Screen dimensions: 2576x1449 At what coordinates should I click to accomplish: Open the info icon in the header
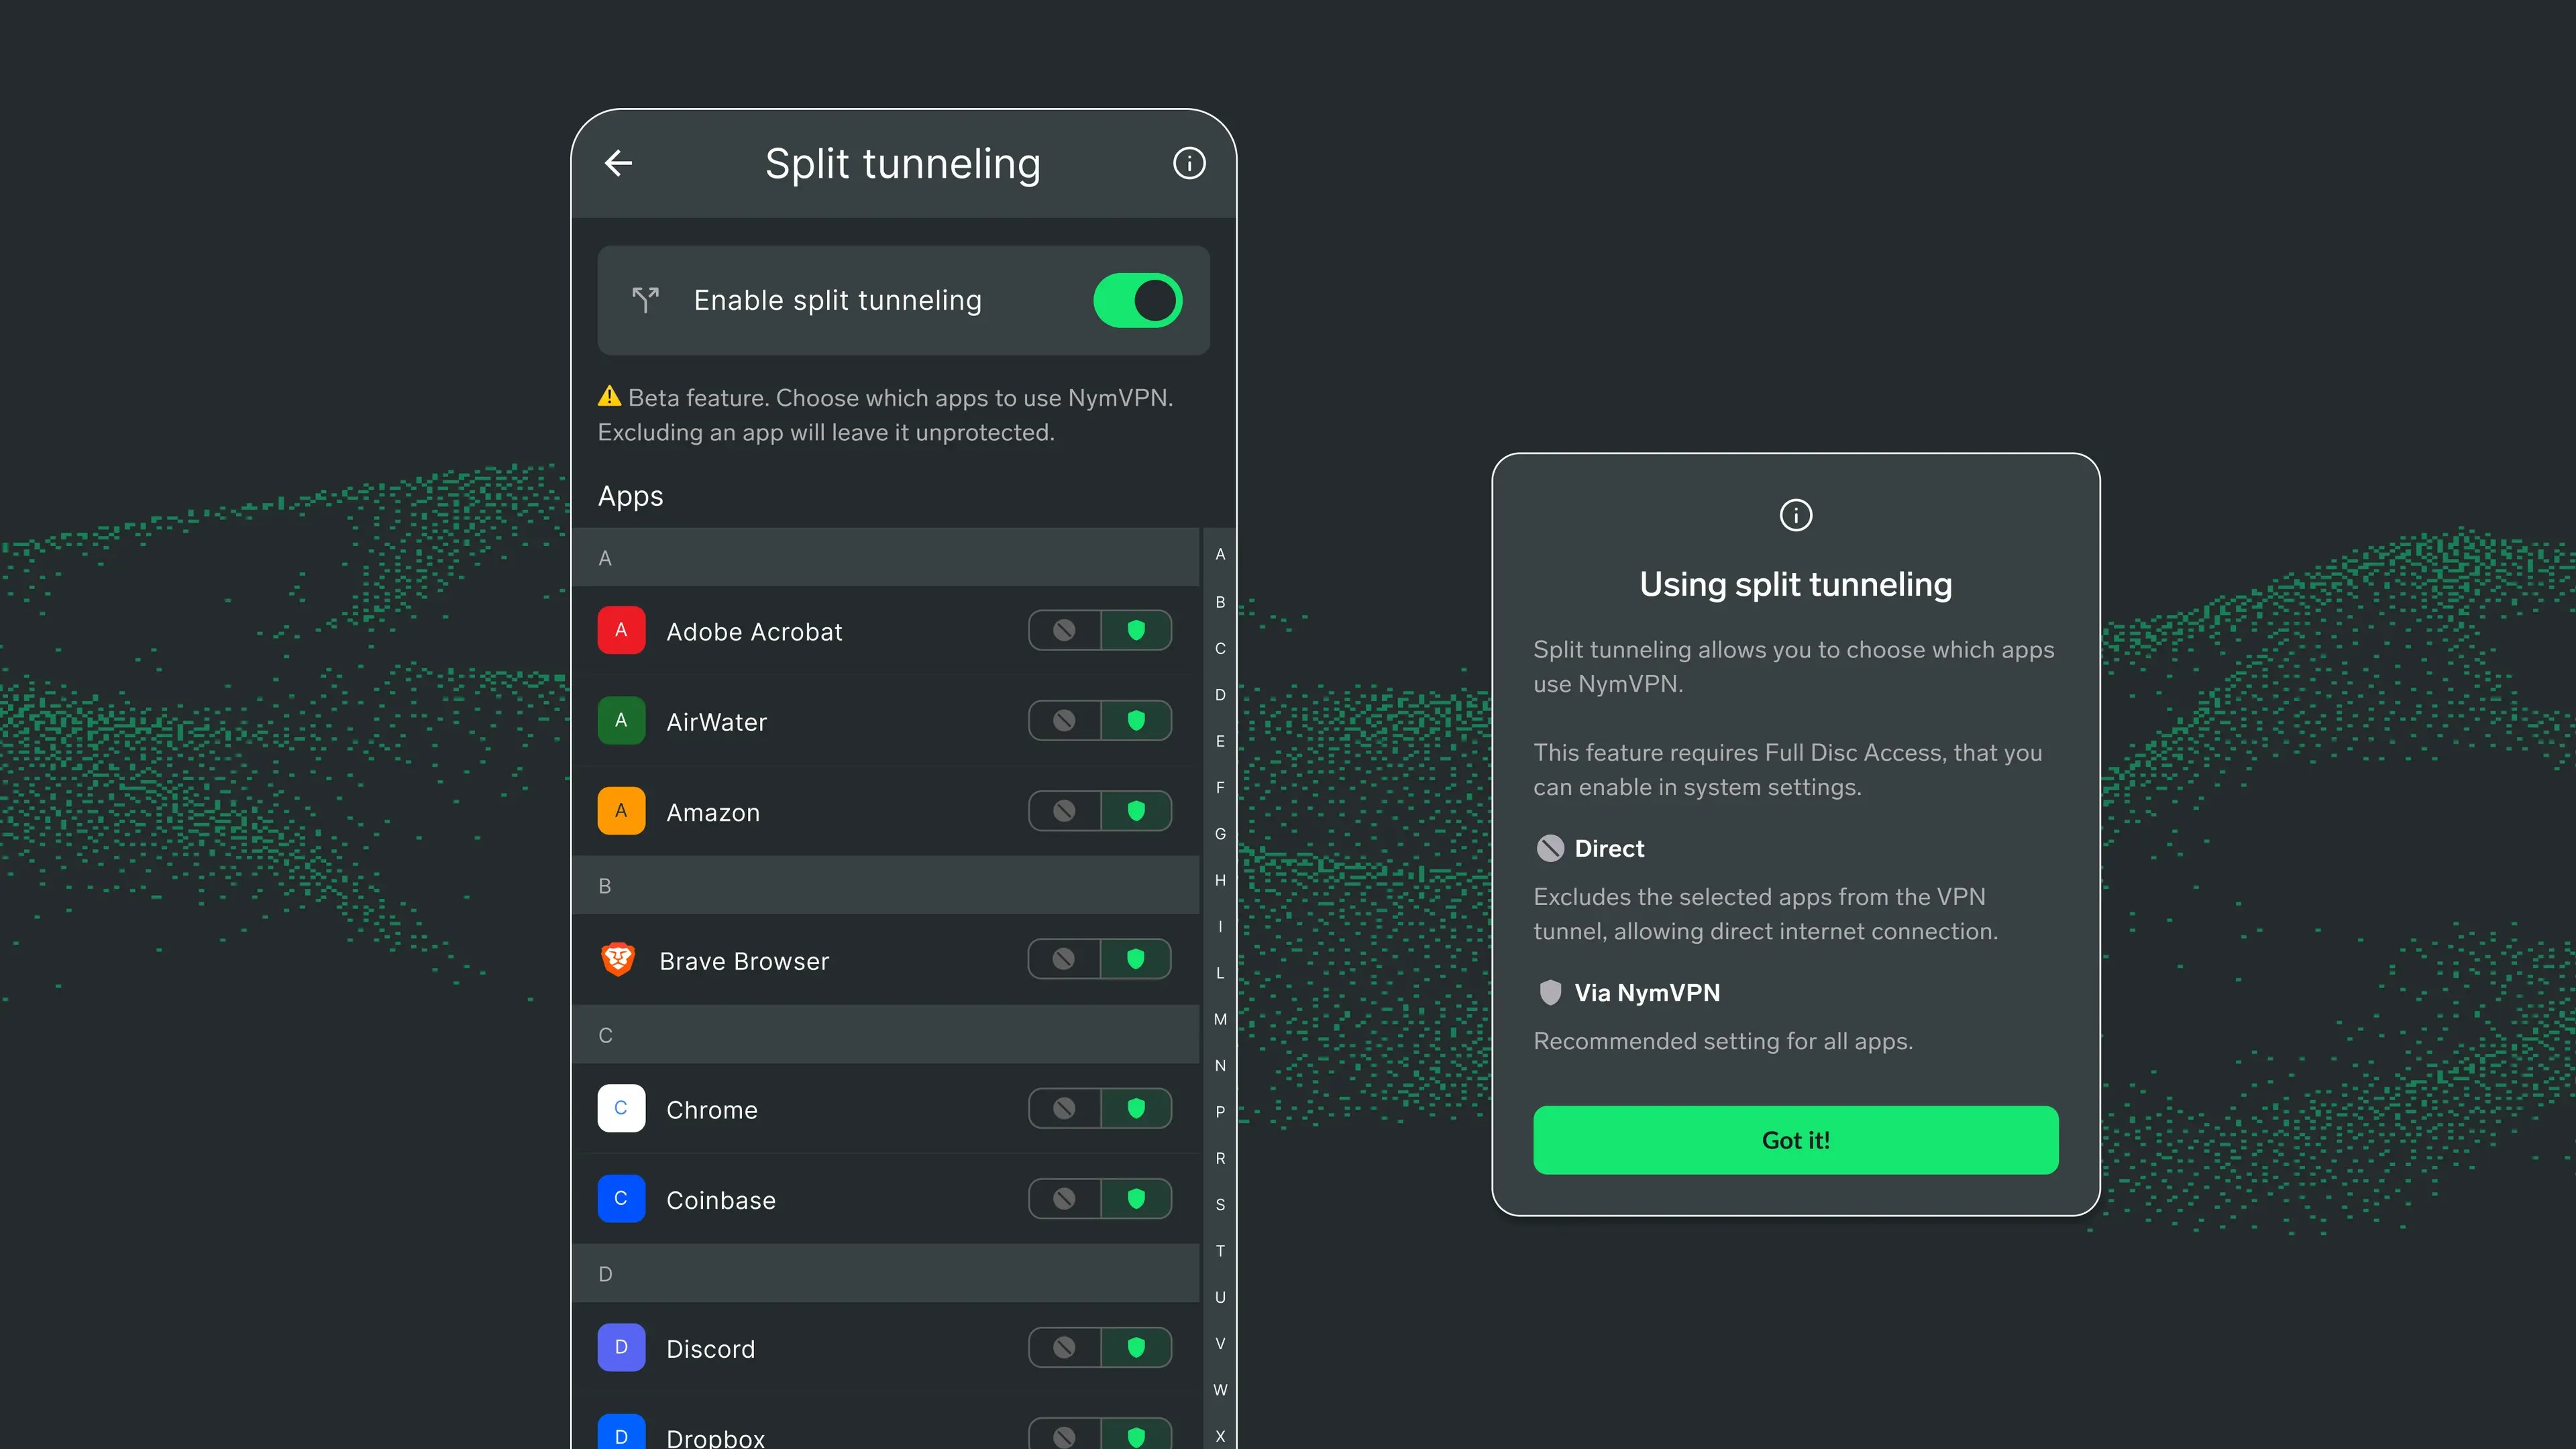[x=1189, y=162]
